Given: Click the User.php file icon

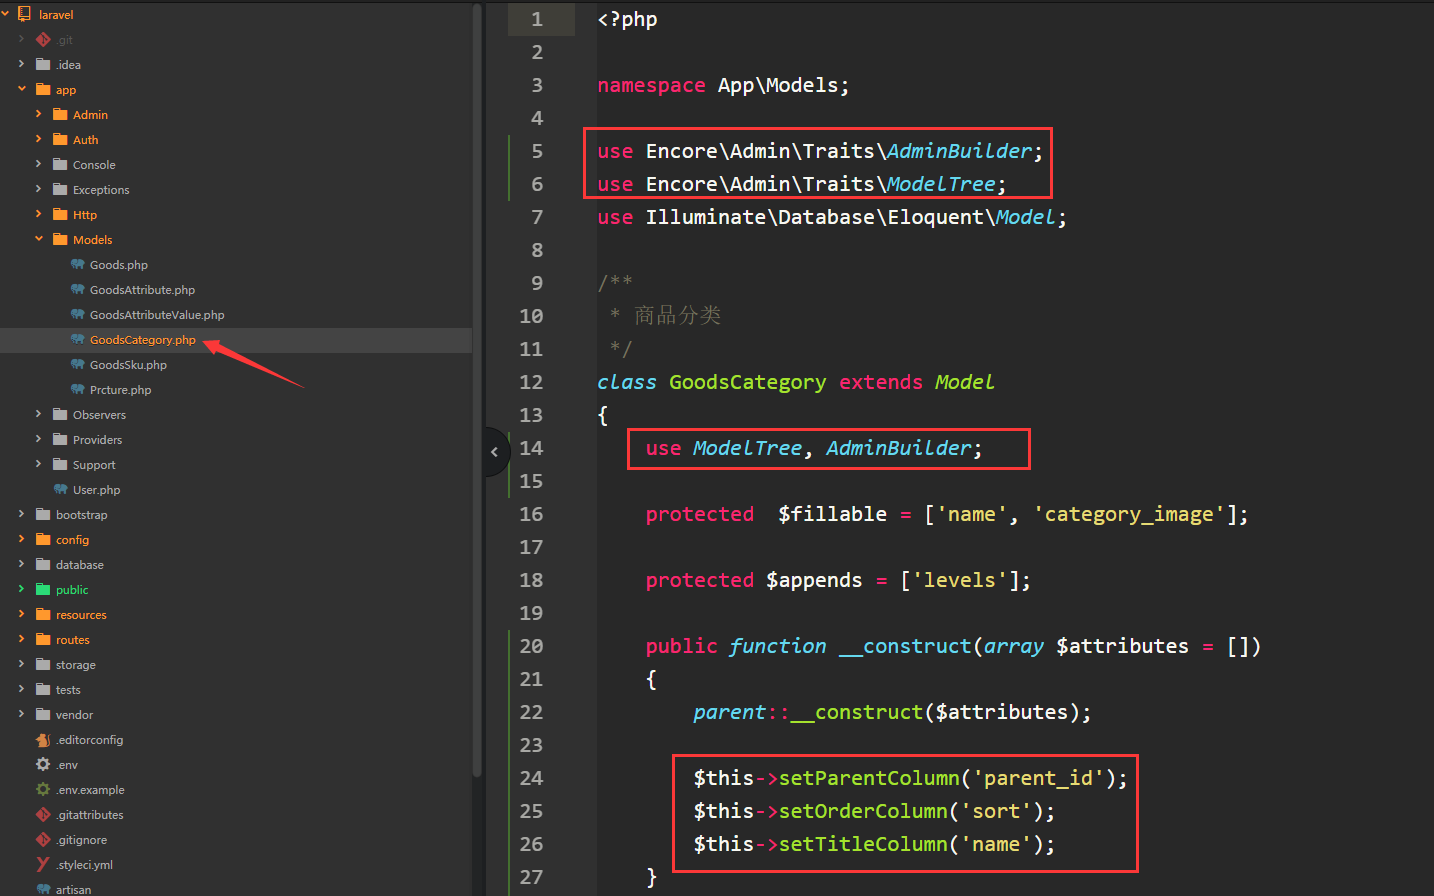Looking at the screenshot, I should point(60,489).
